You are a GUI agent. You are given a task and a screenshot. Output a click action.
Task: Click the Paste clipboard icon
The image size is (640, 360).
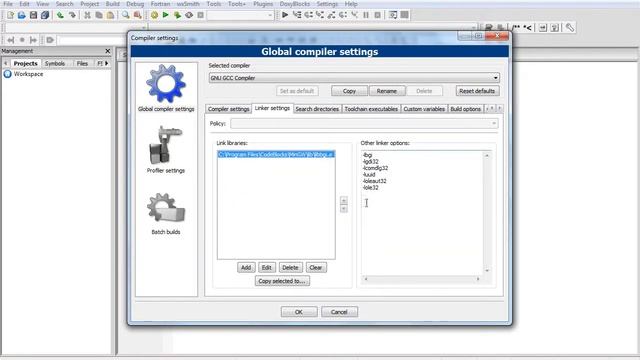click(x=110, y=15)
